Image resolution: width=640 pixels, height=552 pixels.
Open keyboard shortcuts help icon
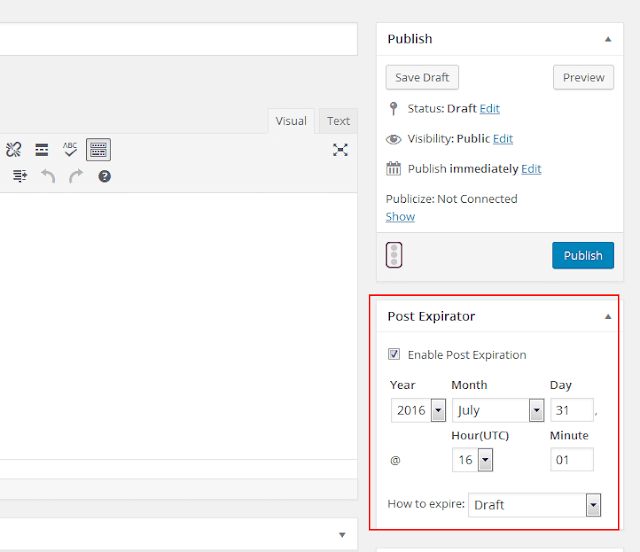(x=104, y=176)
